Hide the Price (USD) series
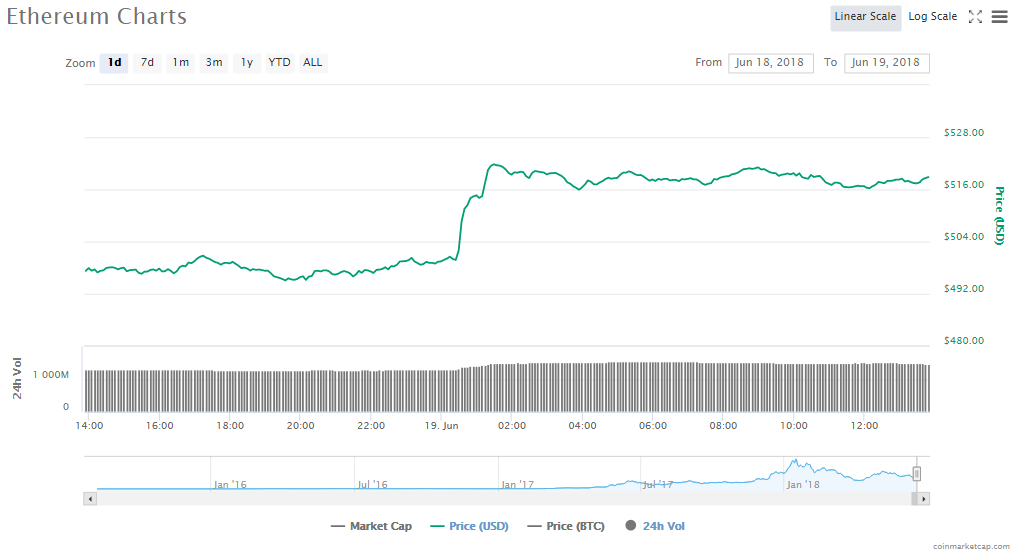 point(467,526)
